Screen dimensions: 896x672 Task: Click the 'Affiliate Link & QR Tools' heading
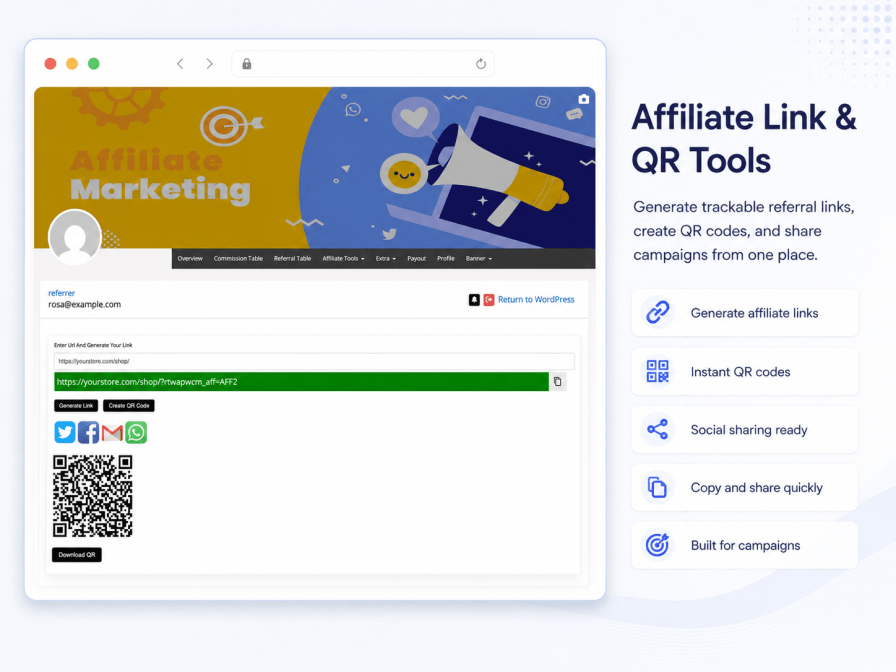[x=744, y=139]
